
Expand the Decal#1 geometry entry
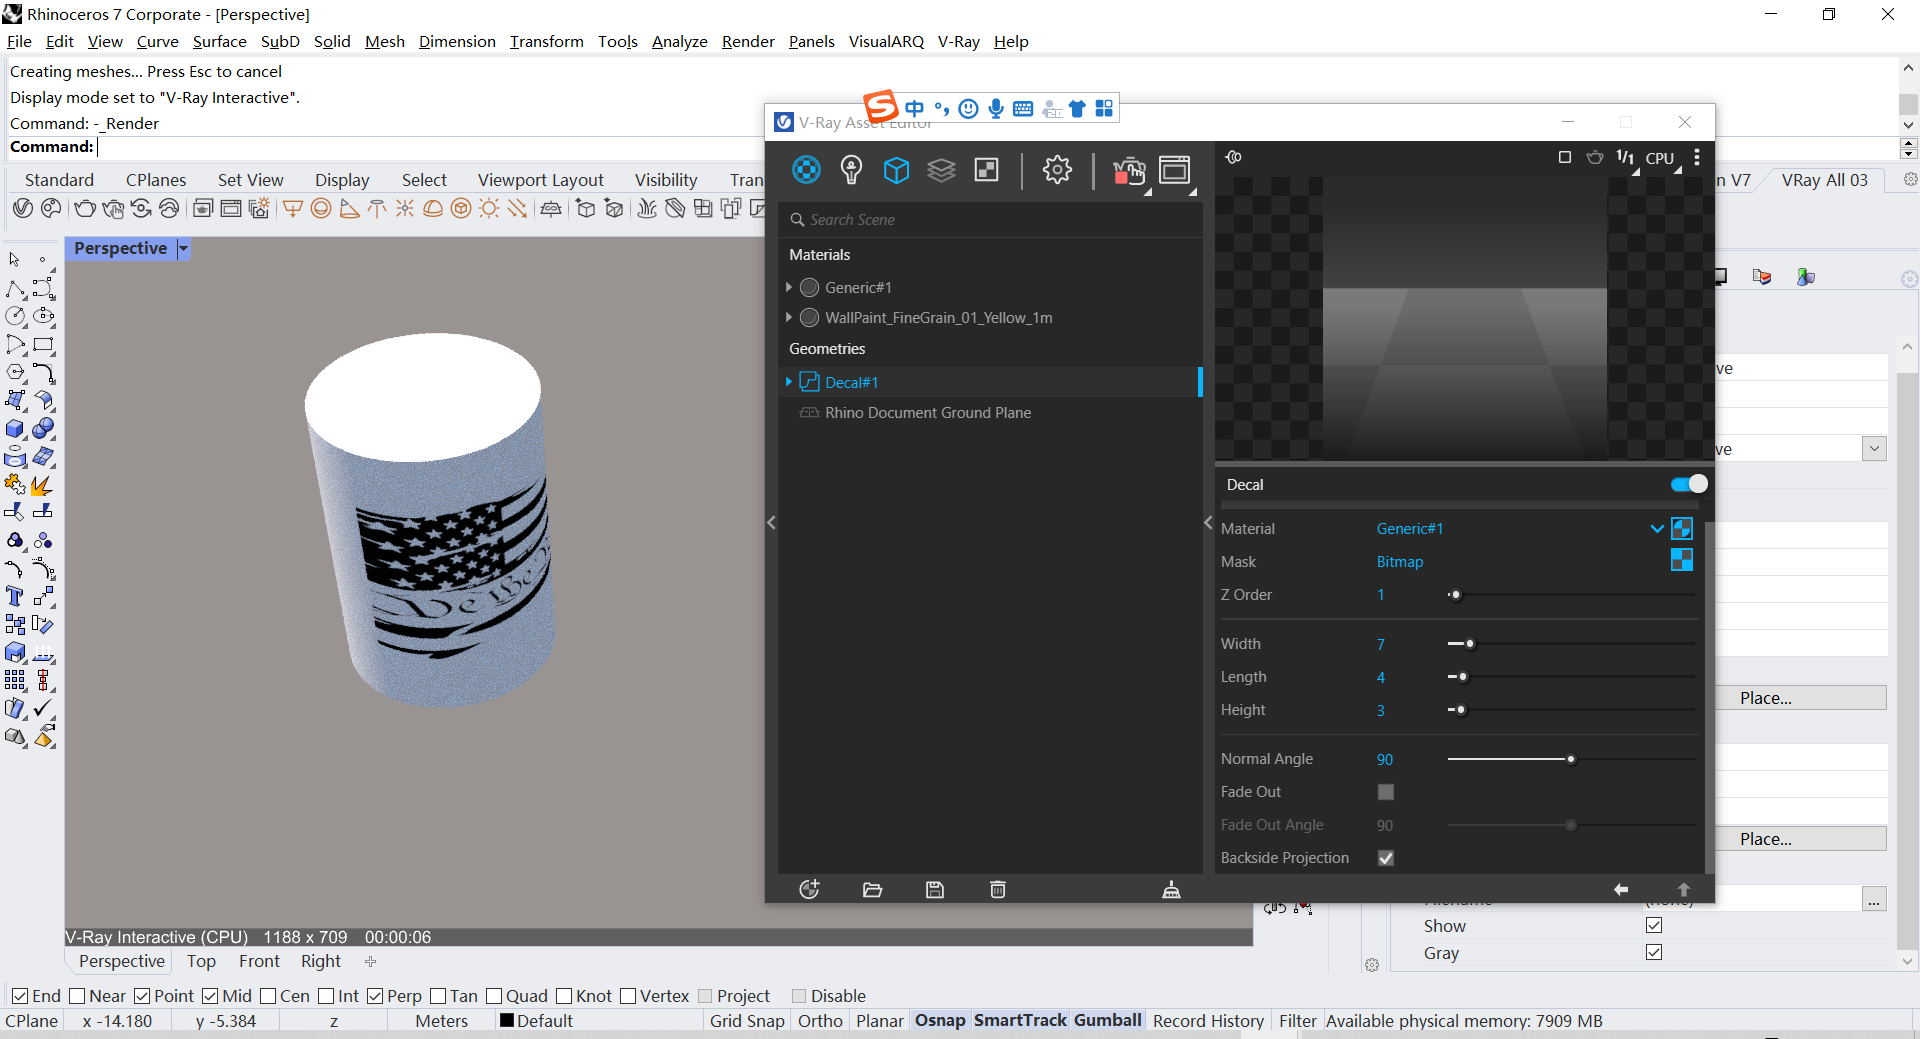coord(789,382)
